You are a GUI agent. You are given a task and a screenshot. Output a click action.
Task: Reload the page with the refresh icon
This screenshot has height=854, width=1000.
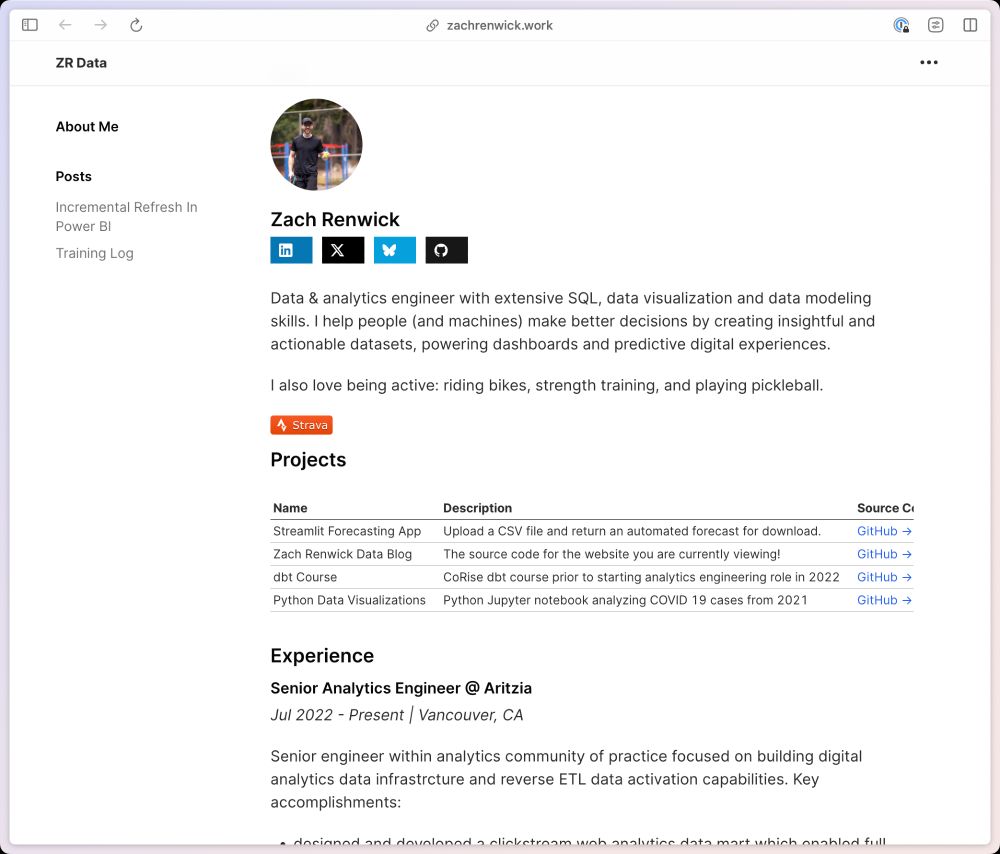click(x=136, y=26)
